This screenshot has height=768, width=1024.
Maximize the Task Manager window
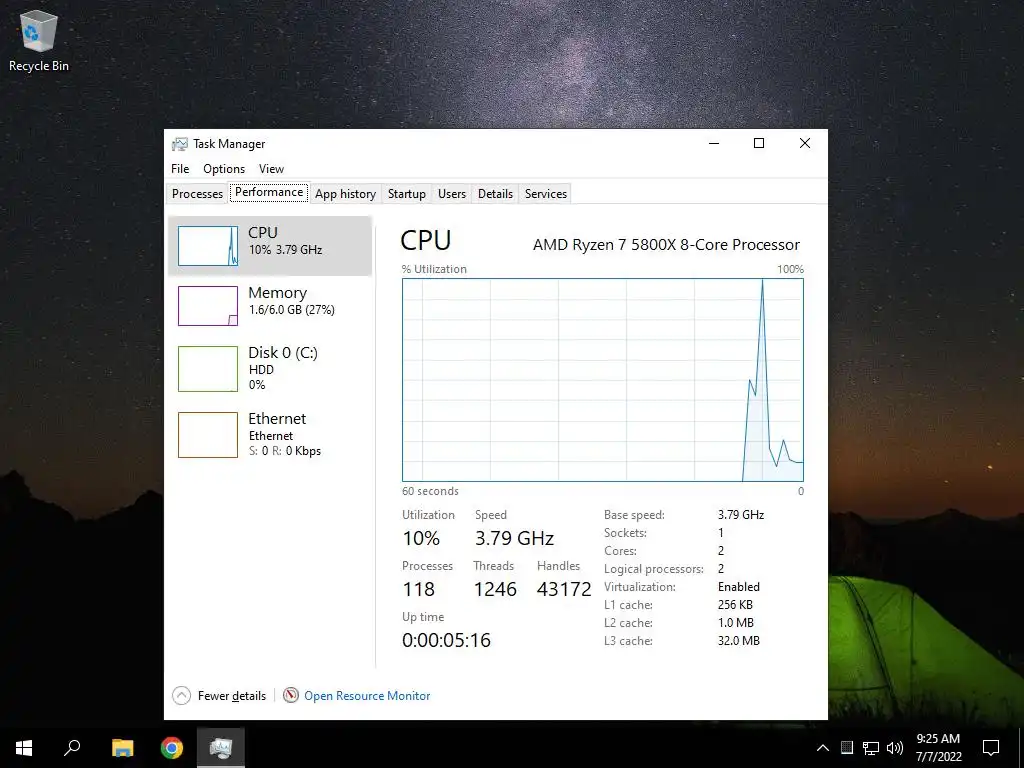pos(759,143)
